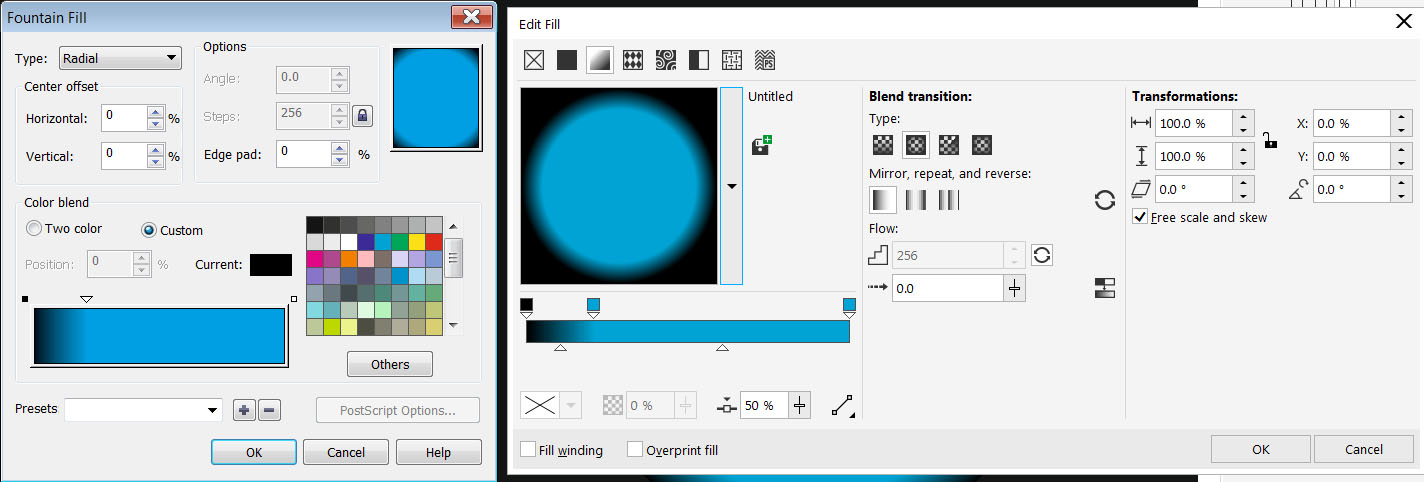Choose Two-color pattern fill icon
Viewport: 1424px width, 482px height.
coord(699,60)
